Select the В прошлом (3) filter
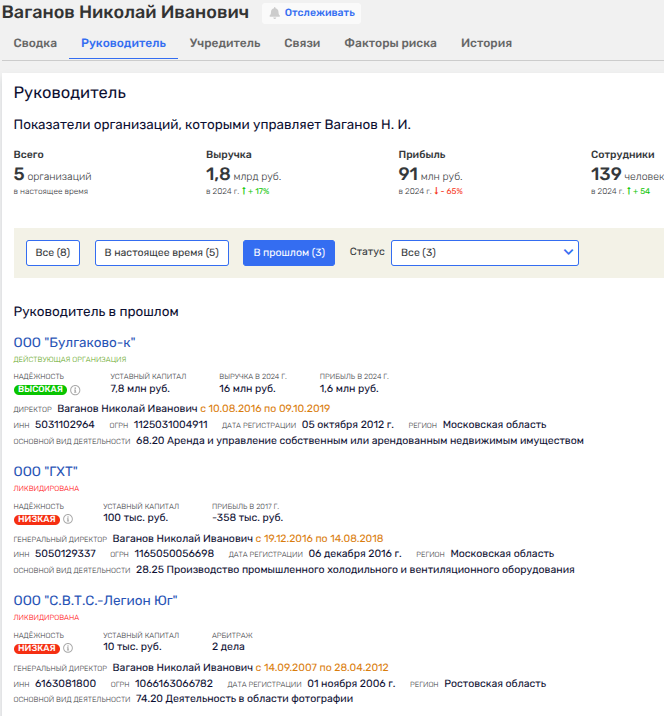This screenshot has height=716, width=664. 289,253
